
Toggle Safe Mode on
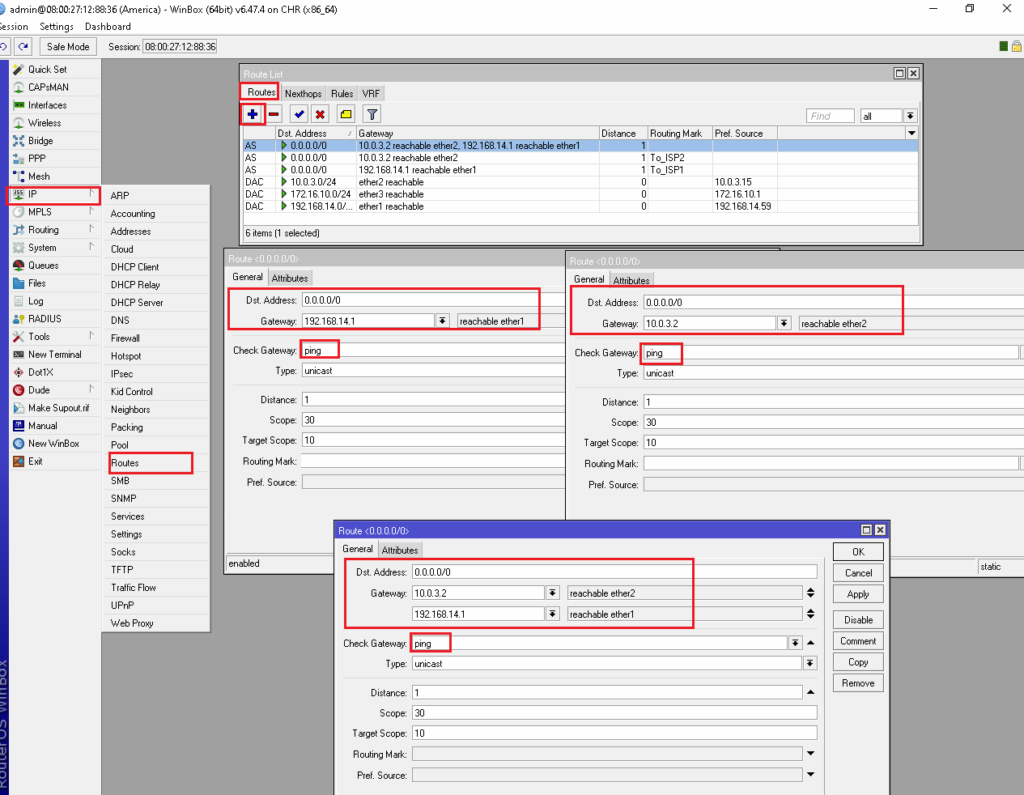coord(67,46)
